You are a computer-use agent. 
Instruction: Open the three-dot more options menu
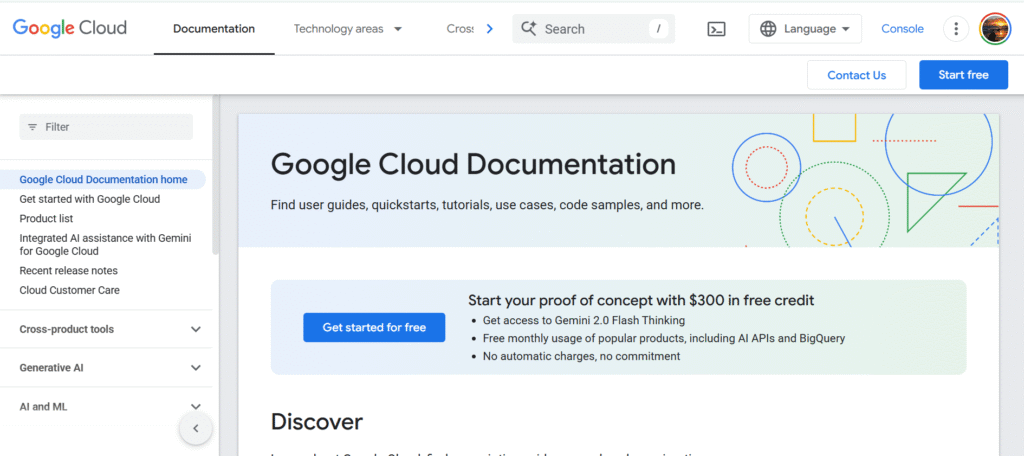tap(955, 29)
